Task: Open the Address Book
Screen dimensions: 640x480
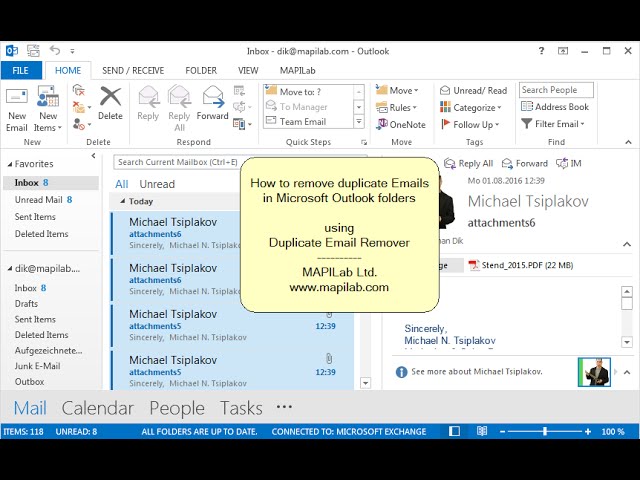Action: 555,107
